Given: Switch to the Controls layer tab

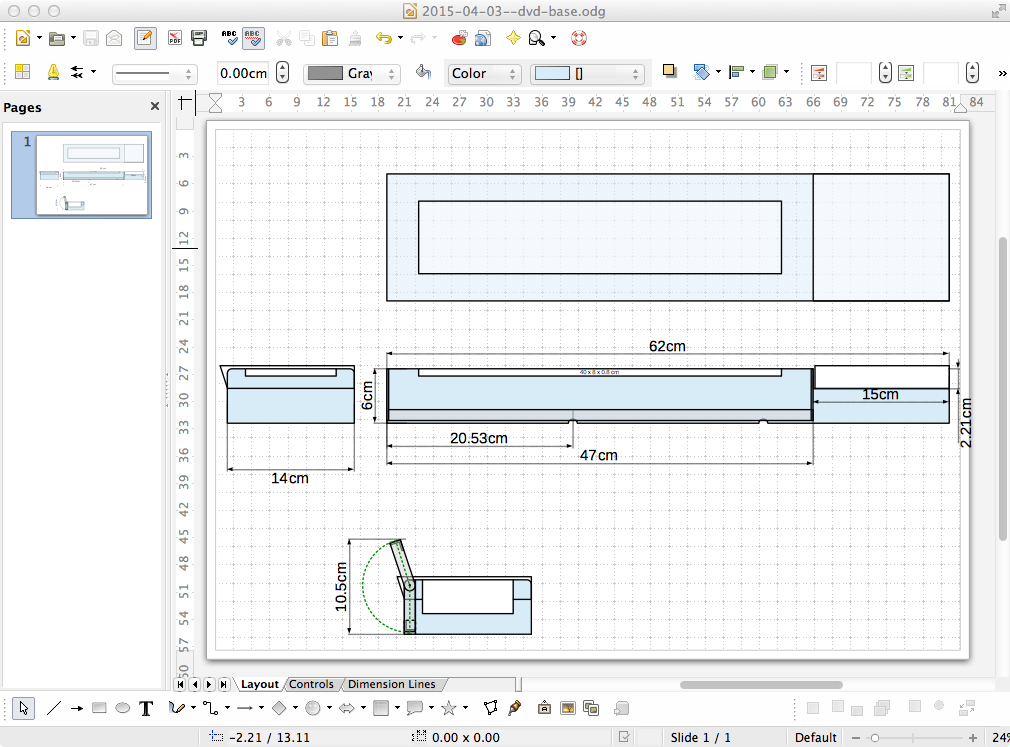Looking at the screenshot, I should (311, 684).
